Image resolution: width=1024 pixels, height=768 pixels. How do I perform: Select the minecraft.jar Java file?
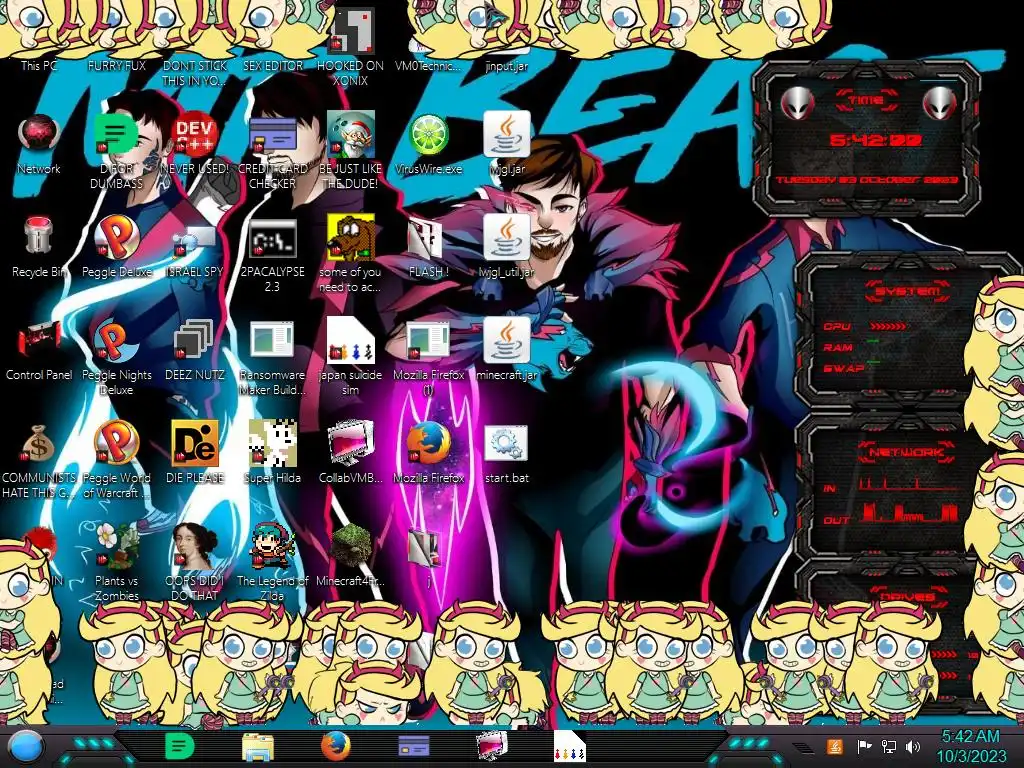point(507,341)
